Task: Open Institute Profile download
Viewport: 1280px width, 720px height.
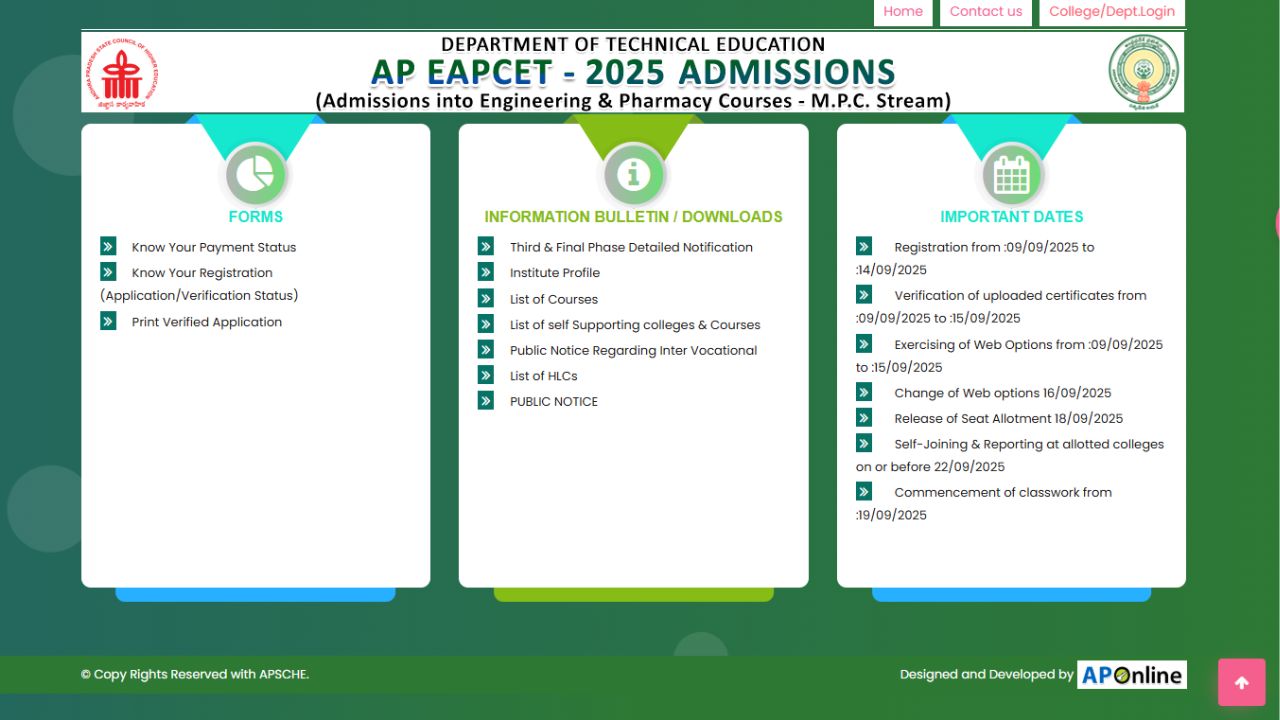Action: point(555,273)
